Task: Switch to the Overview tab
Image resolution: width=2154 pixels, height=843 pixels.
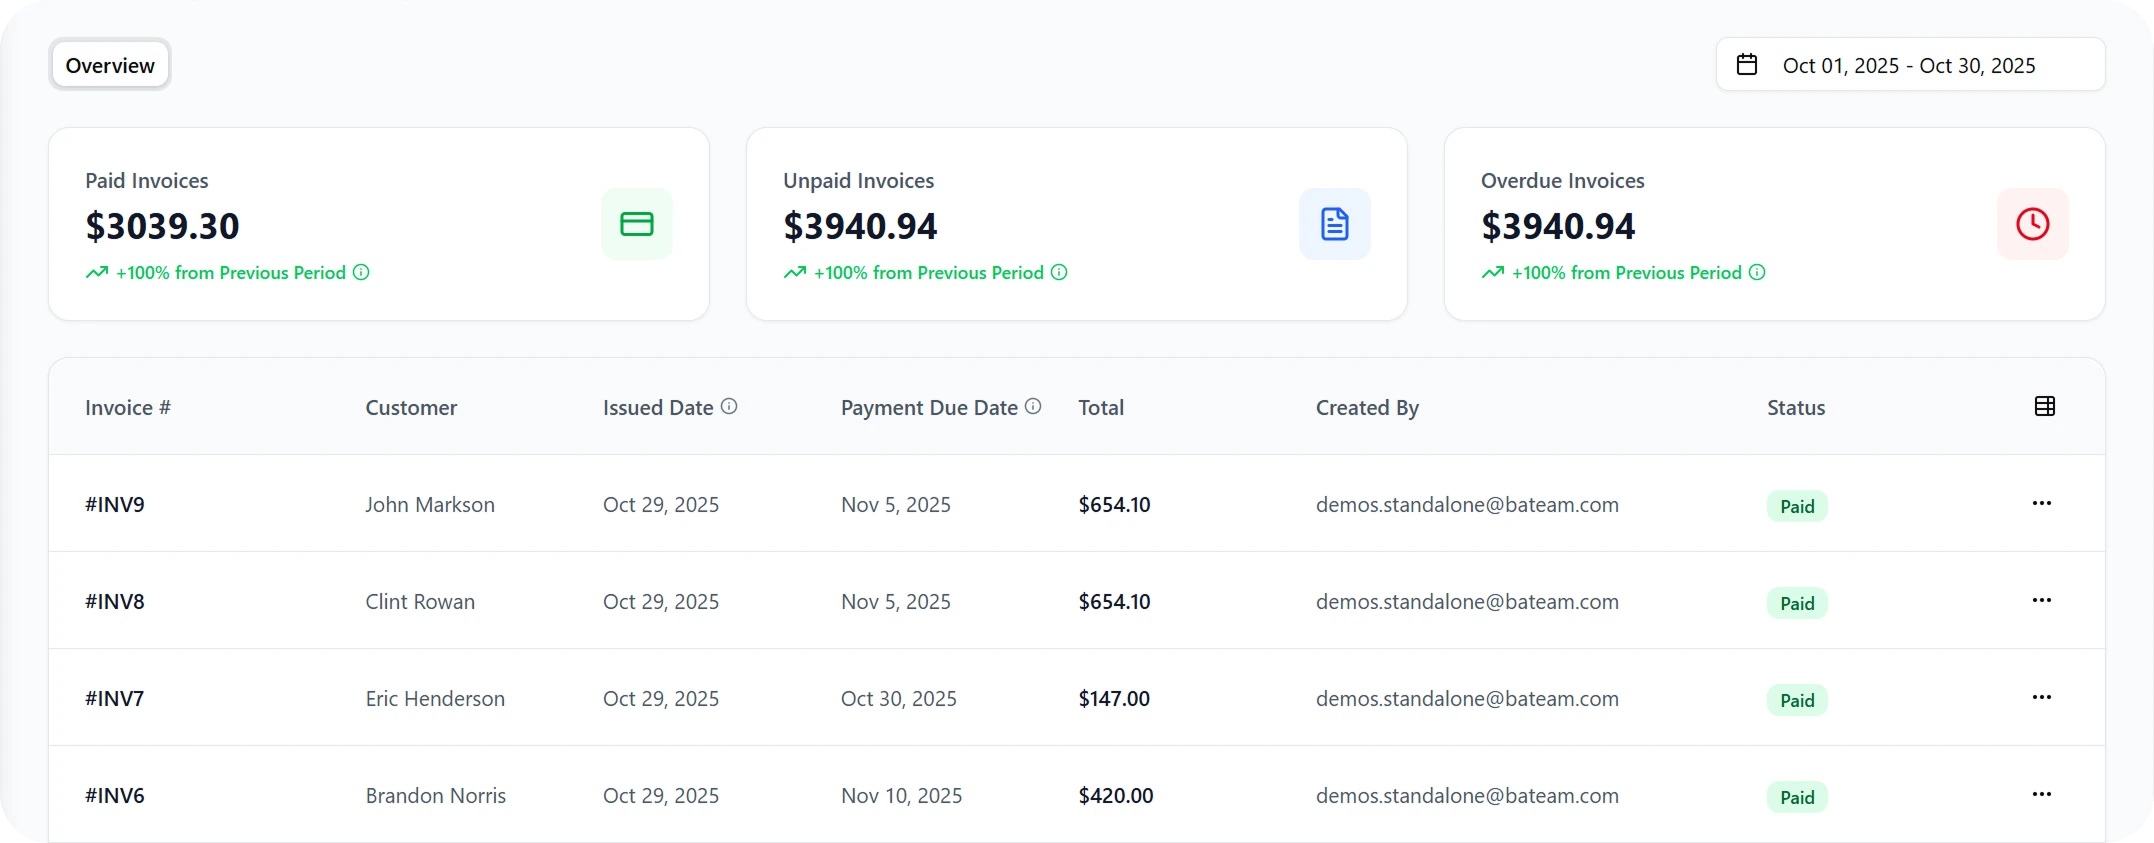Action: 110,65
